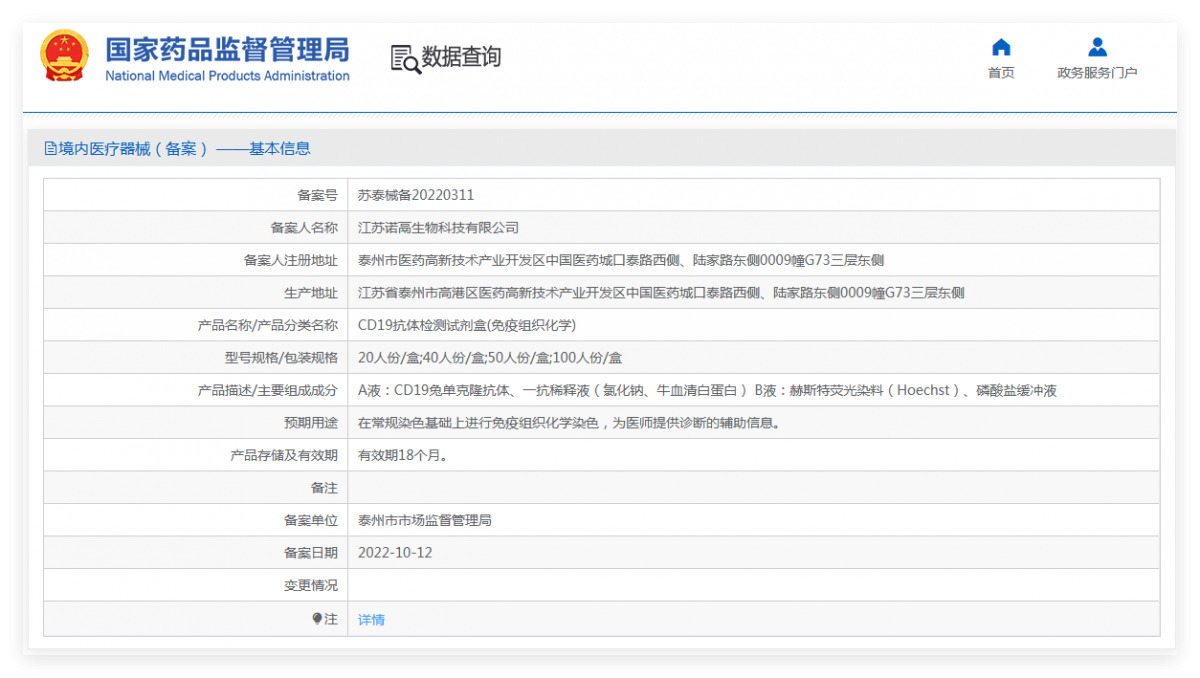Click the document icon beside 境内医疗器械
This screenshot has height=678, width=1200.
pyautogui.click(x=50, y=149)
